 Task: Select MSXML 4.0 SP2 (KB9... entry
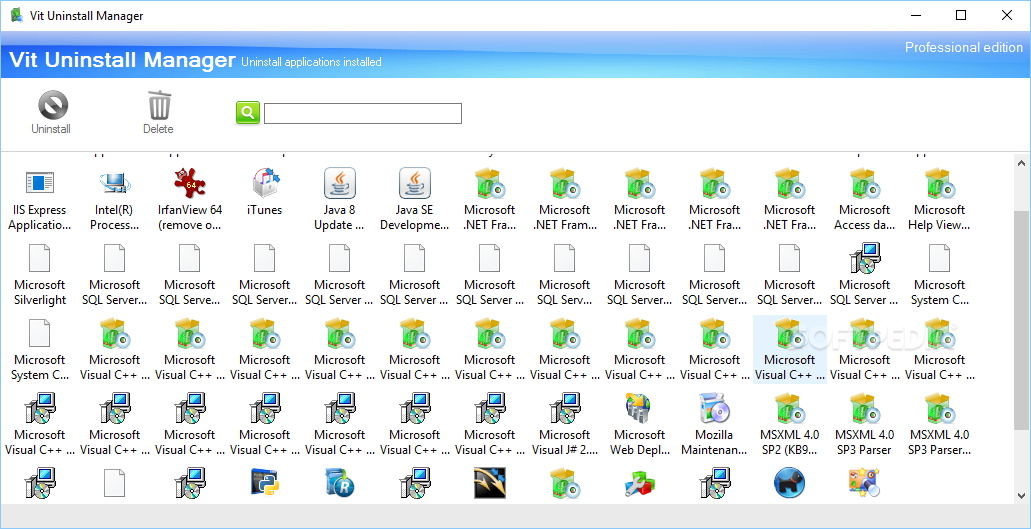point(789,424)
